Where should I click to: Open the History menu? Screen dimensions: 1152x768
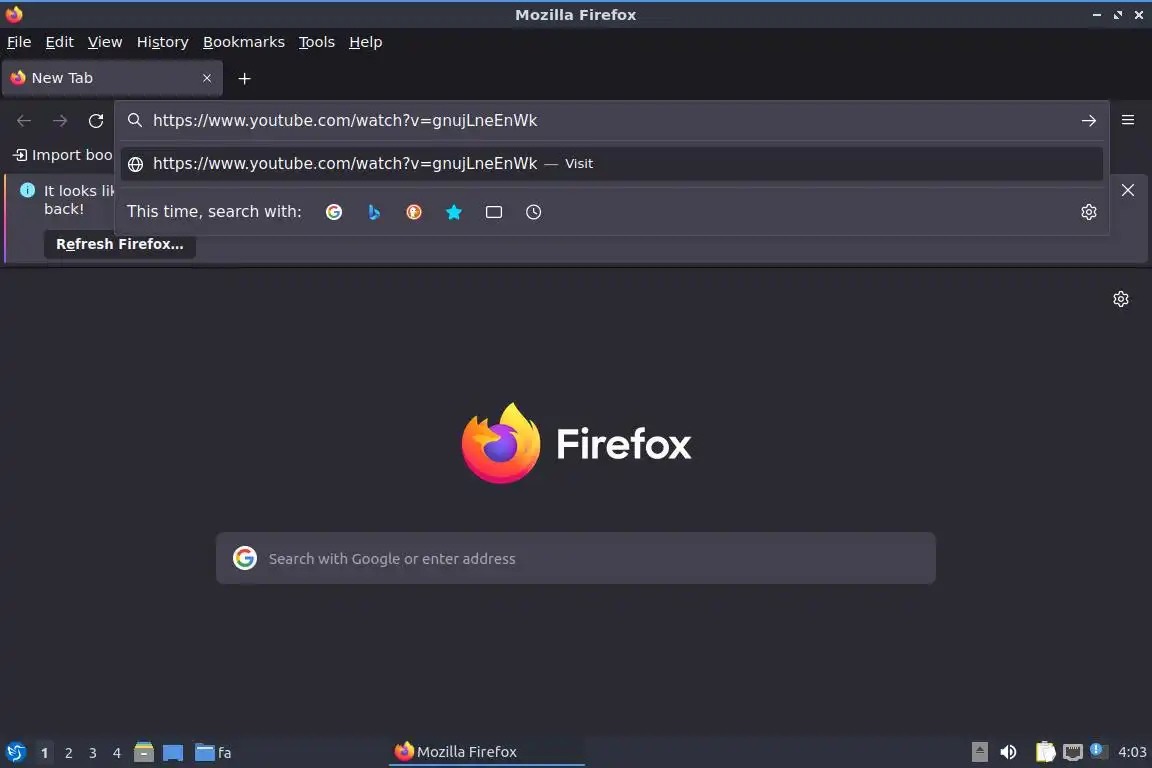(162, 43)
